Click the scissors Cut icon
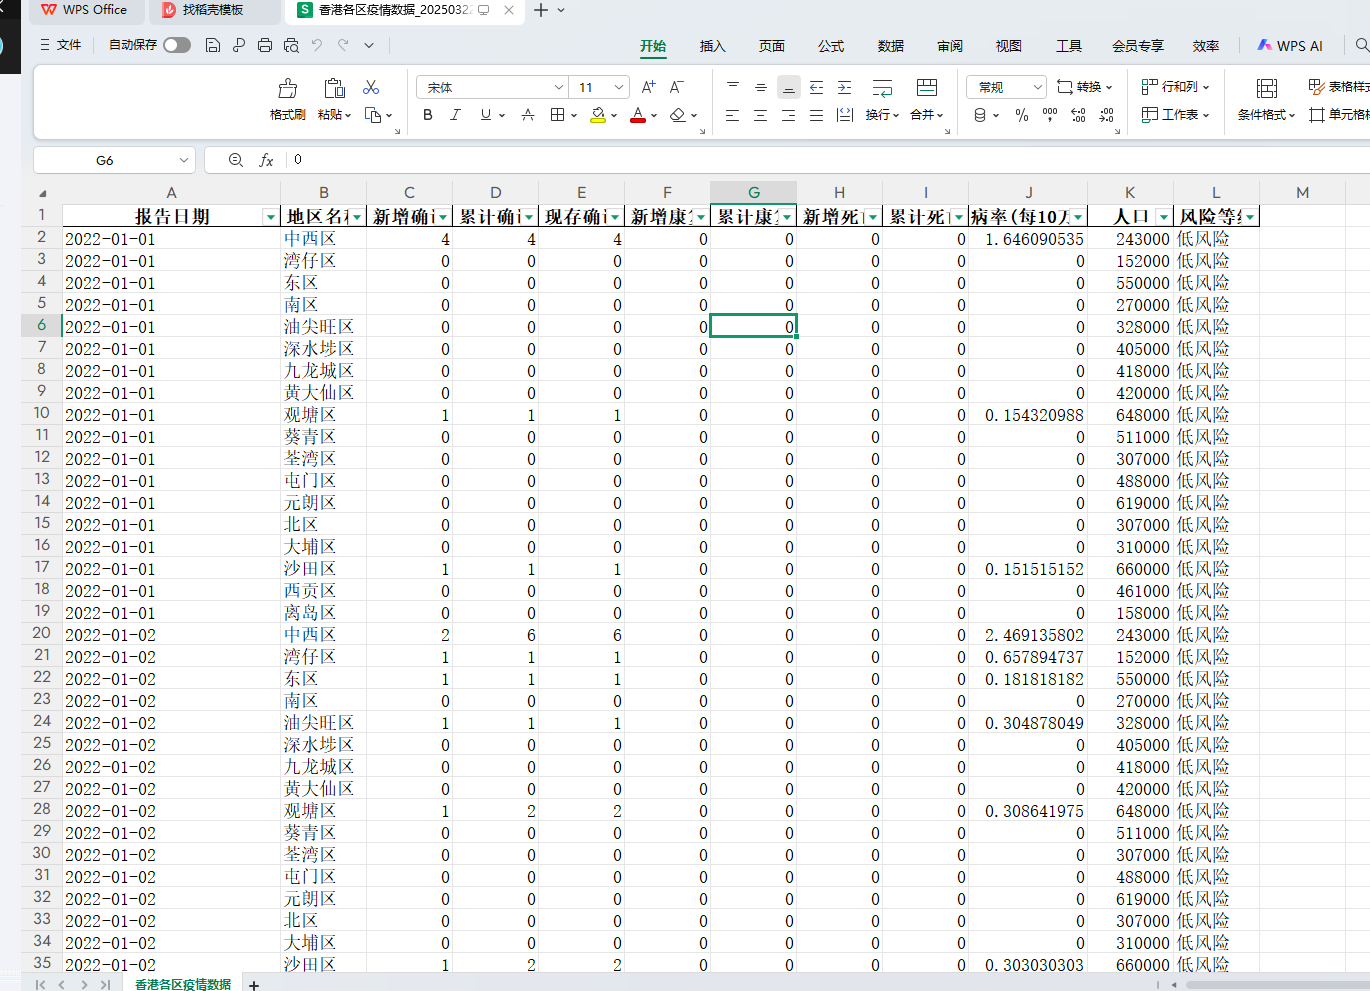The height and width of the screenshot is (991, 1370). (371, 88)
